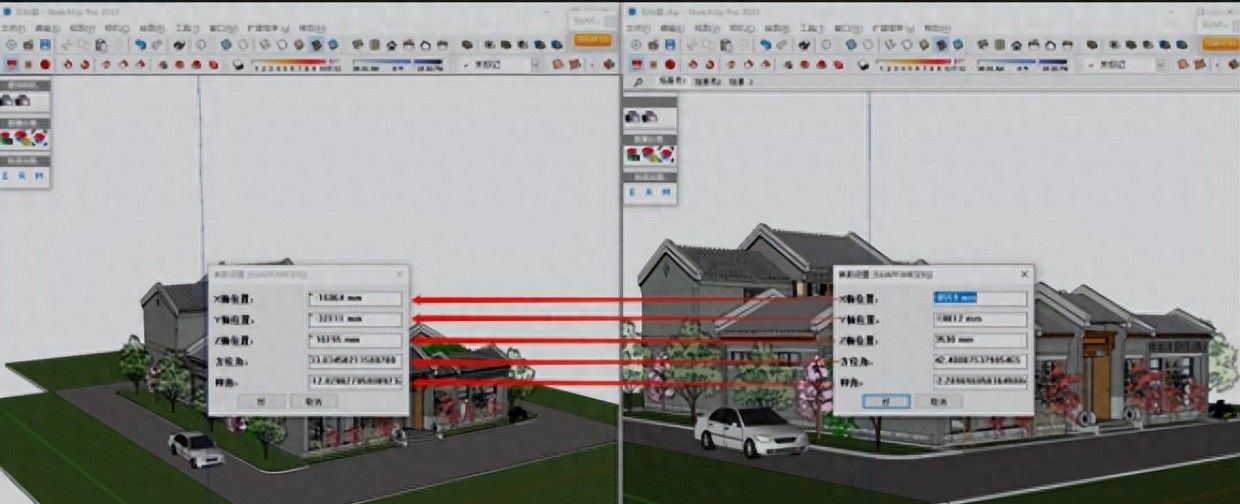Viewport: 1240px width, 504px height.
Task: Enable X-ray style in right window
Action: [851, 44]
